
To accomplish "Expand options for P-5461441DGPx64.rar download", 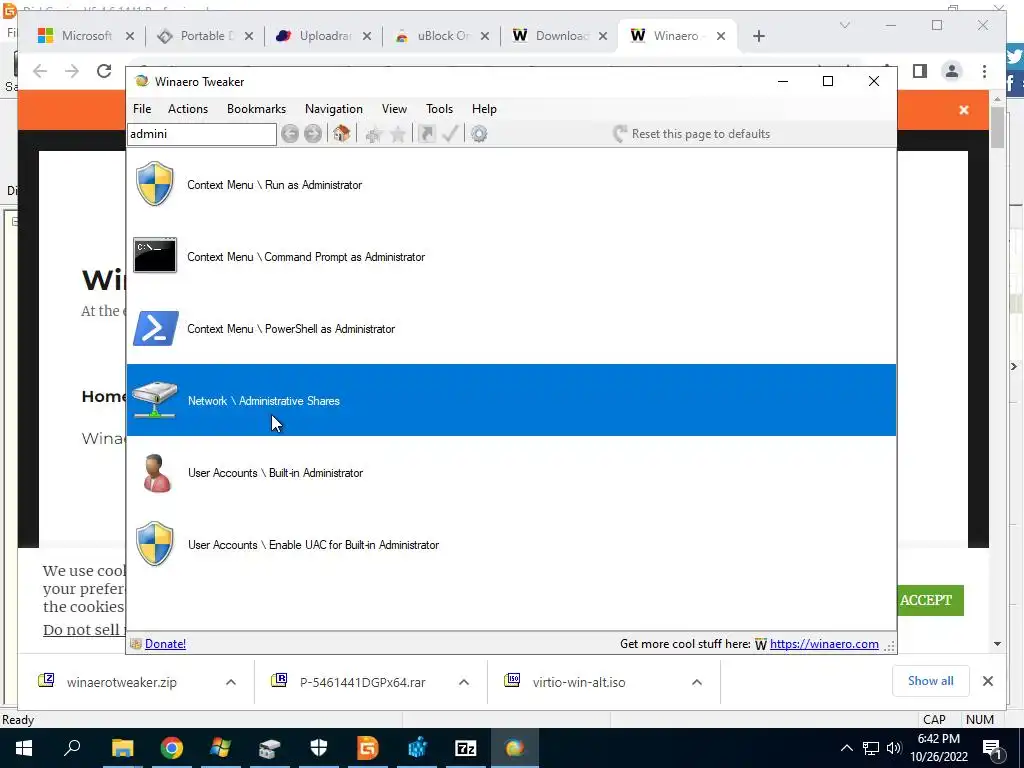I will coord(464,682).
